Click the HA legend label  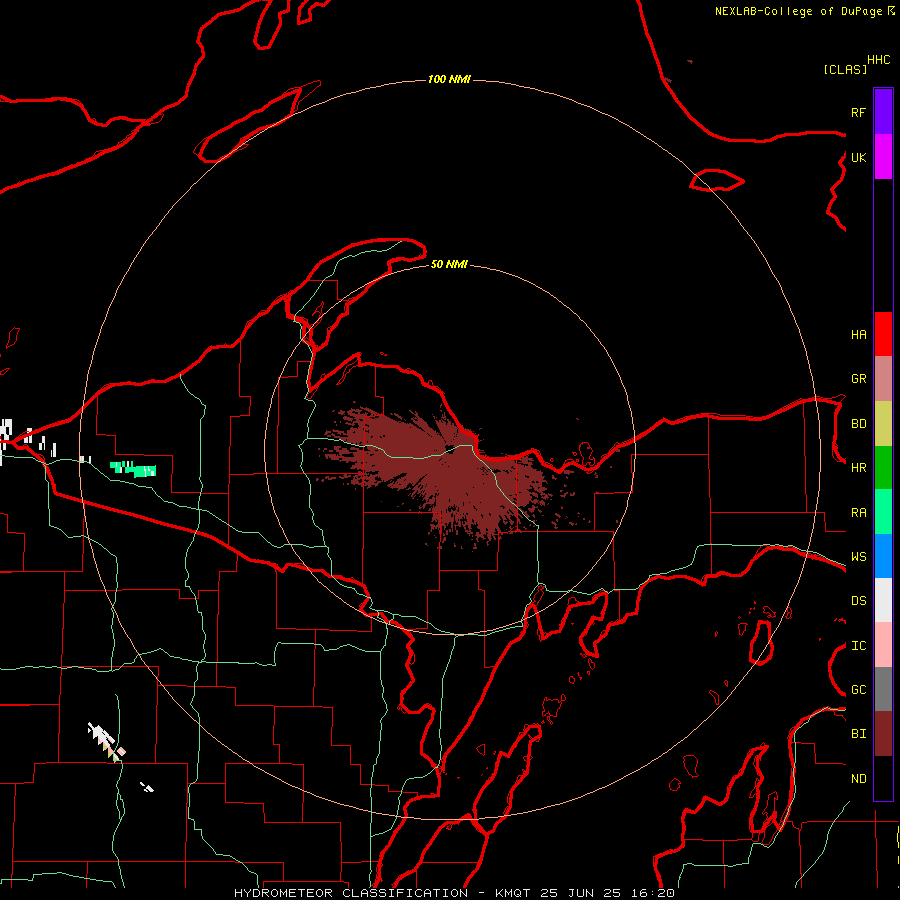point(858,335)
